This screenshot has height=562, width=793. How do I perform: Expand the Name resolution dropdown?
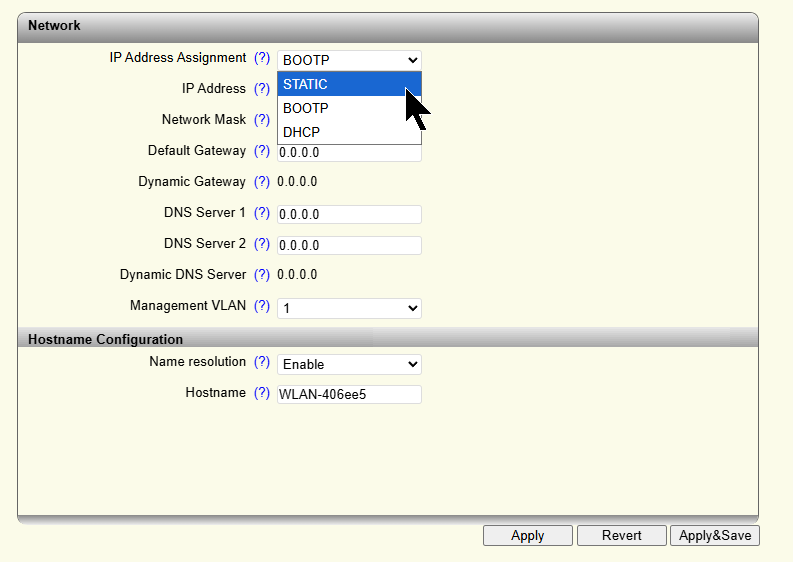tap(349, 364)
